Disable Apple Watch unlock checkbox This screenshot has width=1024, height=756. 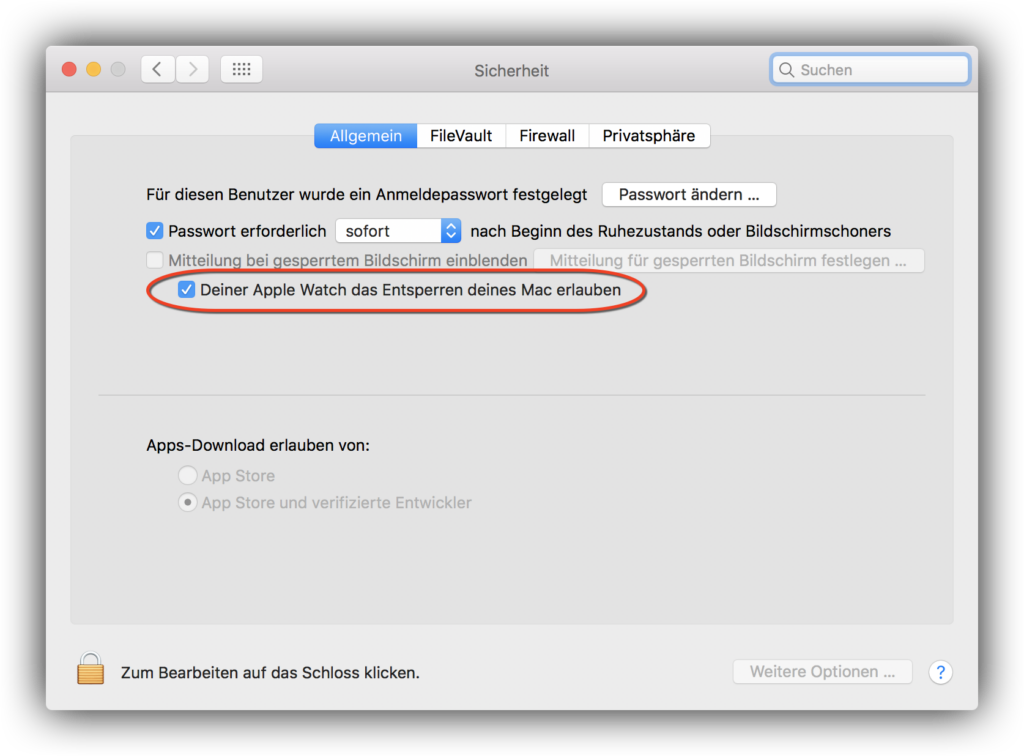tap(186, 290)
